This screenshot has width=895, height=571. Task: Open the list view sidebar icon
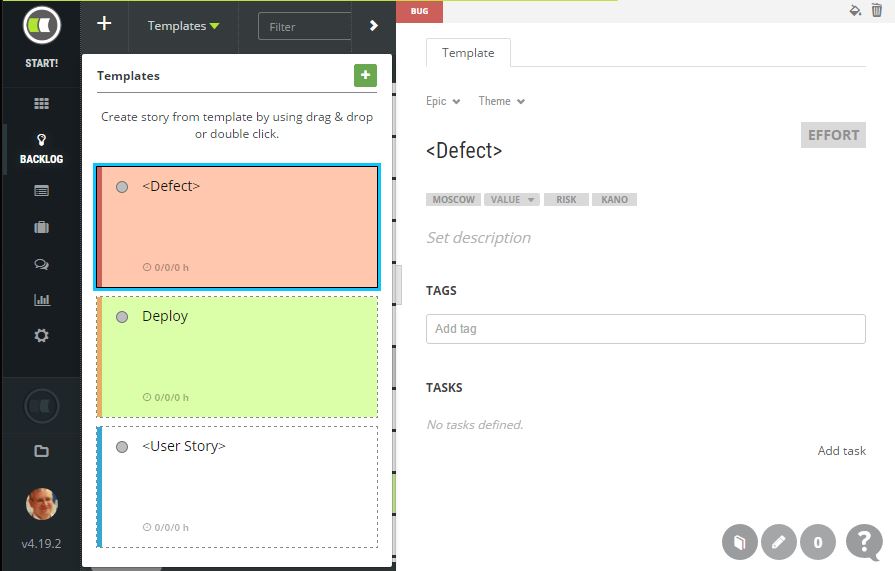pyautogui.click(x=42, y=191)
